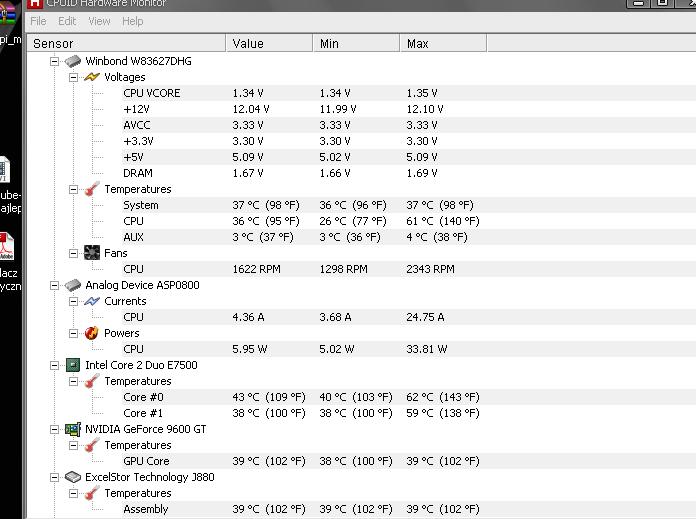
Task: Click the Currents wave icon
Action: (92, 301)
